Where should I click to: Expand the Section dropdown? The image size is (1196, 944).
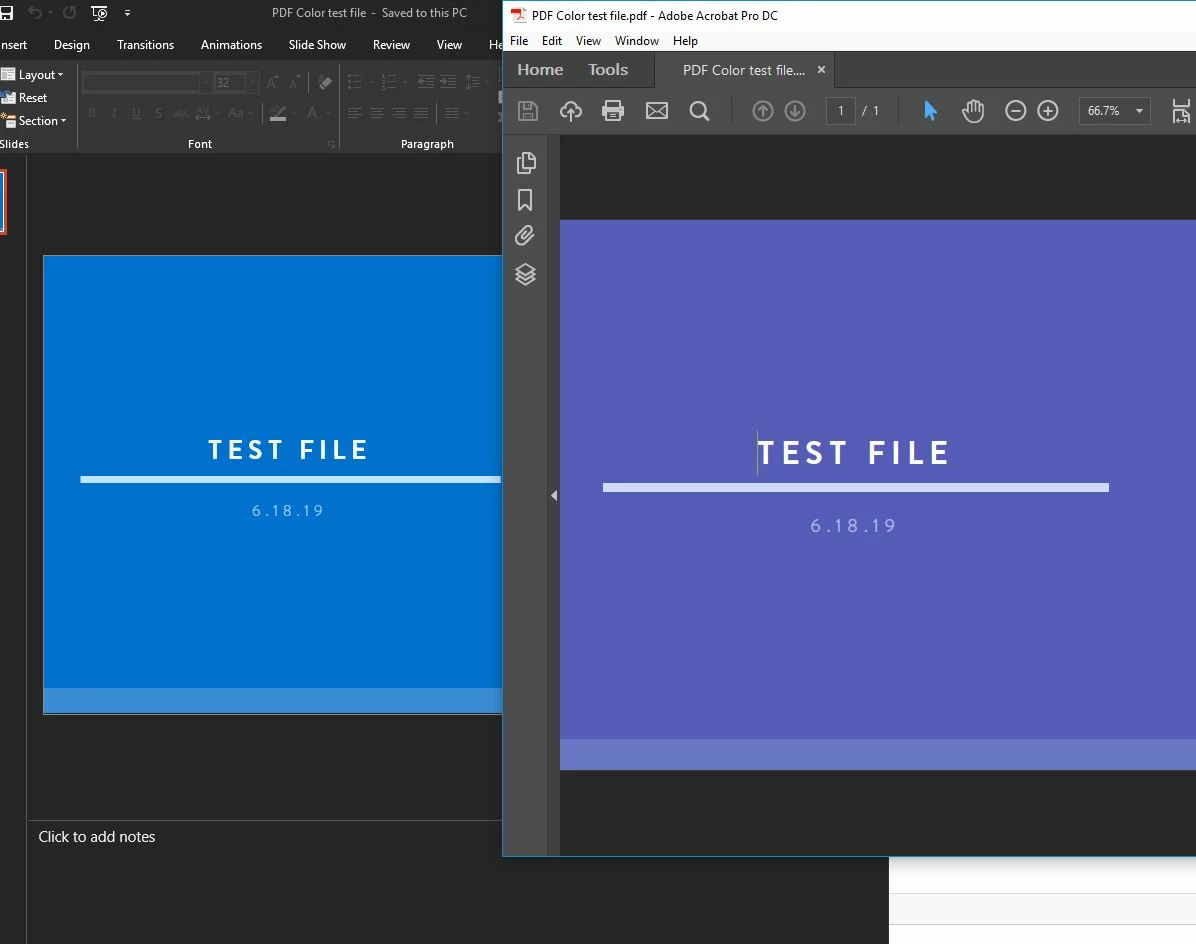tap(34, 120)
